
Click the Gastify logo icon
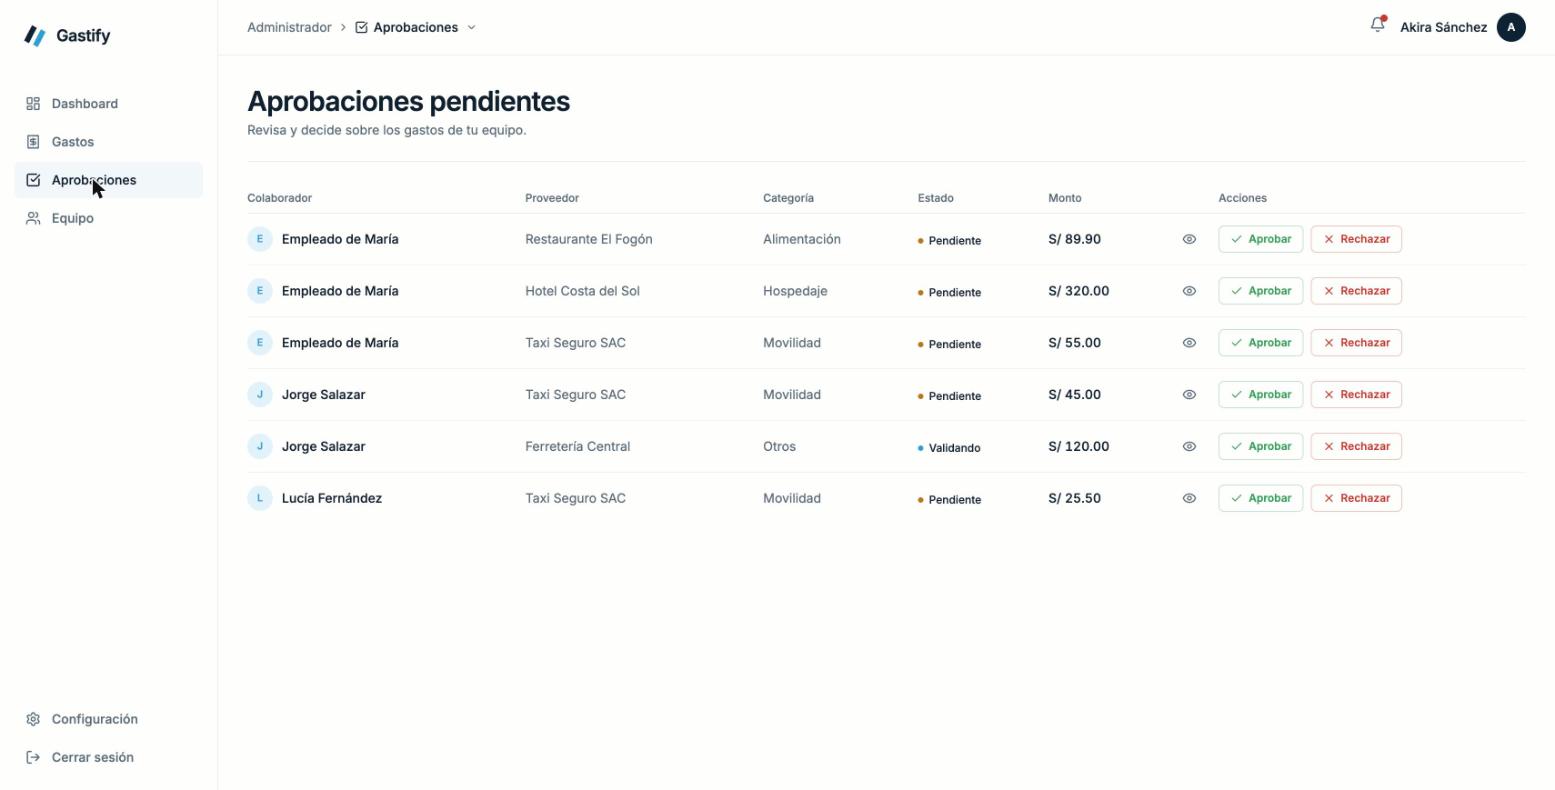(35, 36)
